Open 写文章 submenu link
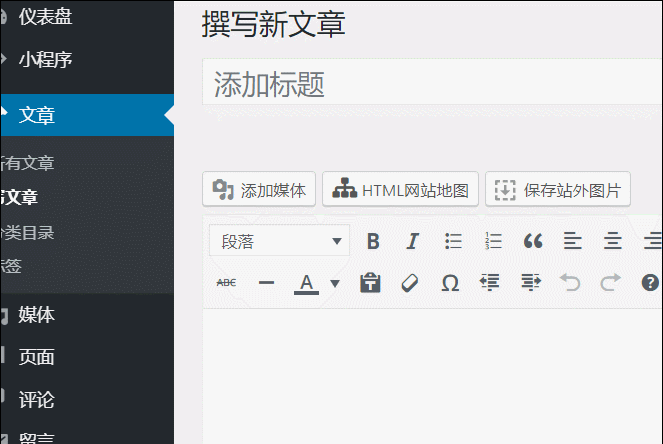The height and width of the screenshot is (444, 663). [x=19, y=197]
